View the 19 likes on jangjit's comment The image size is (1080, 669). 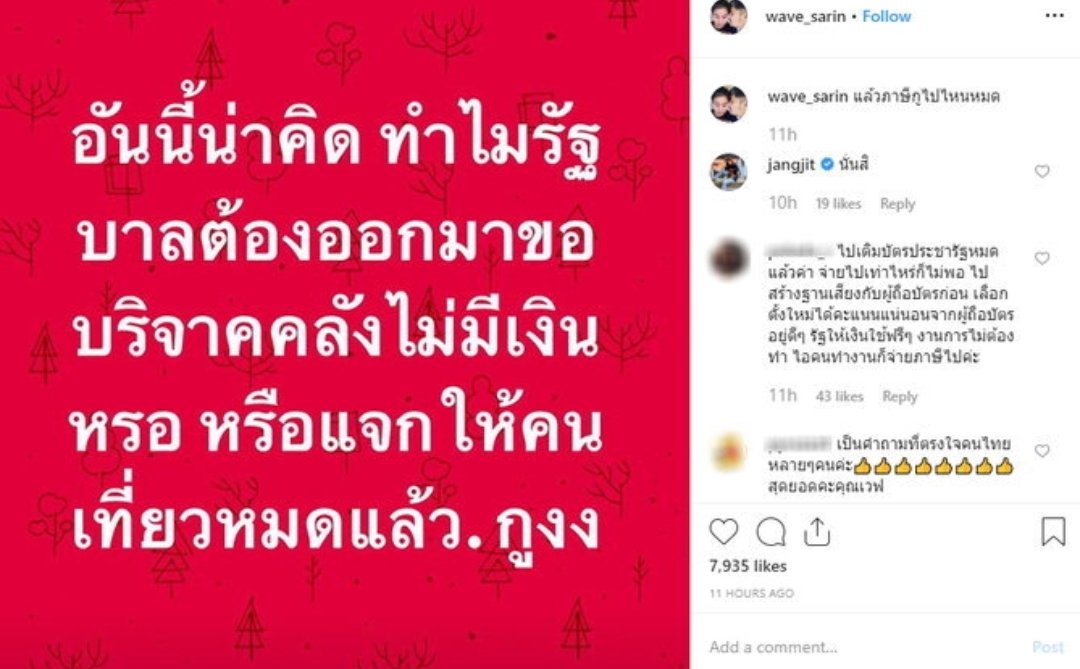[838, 204]
